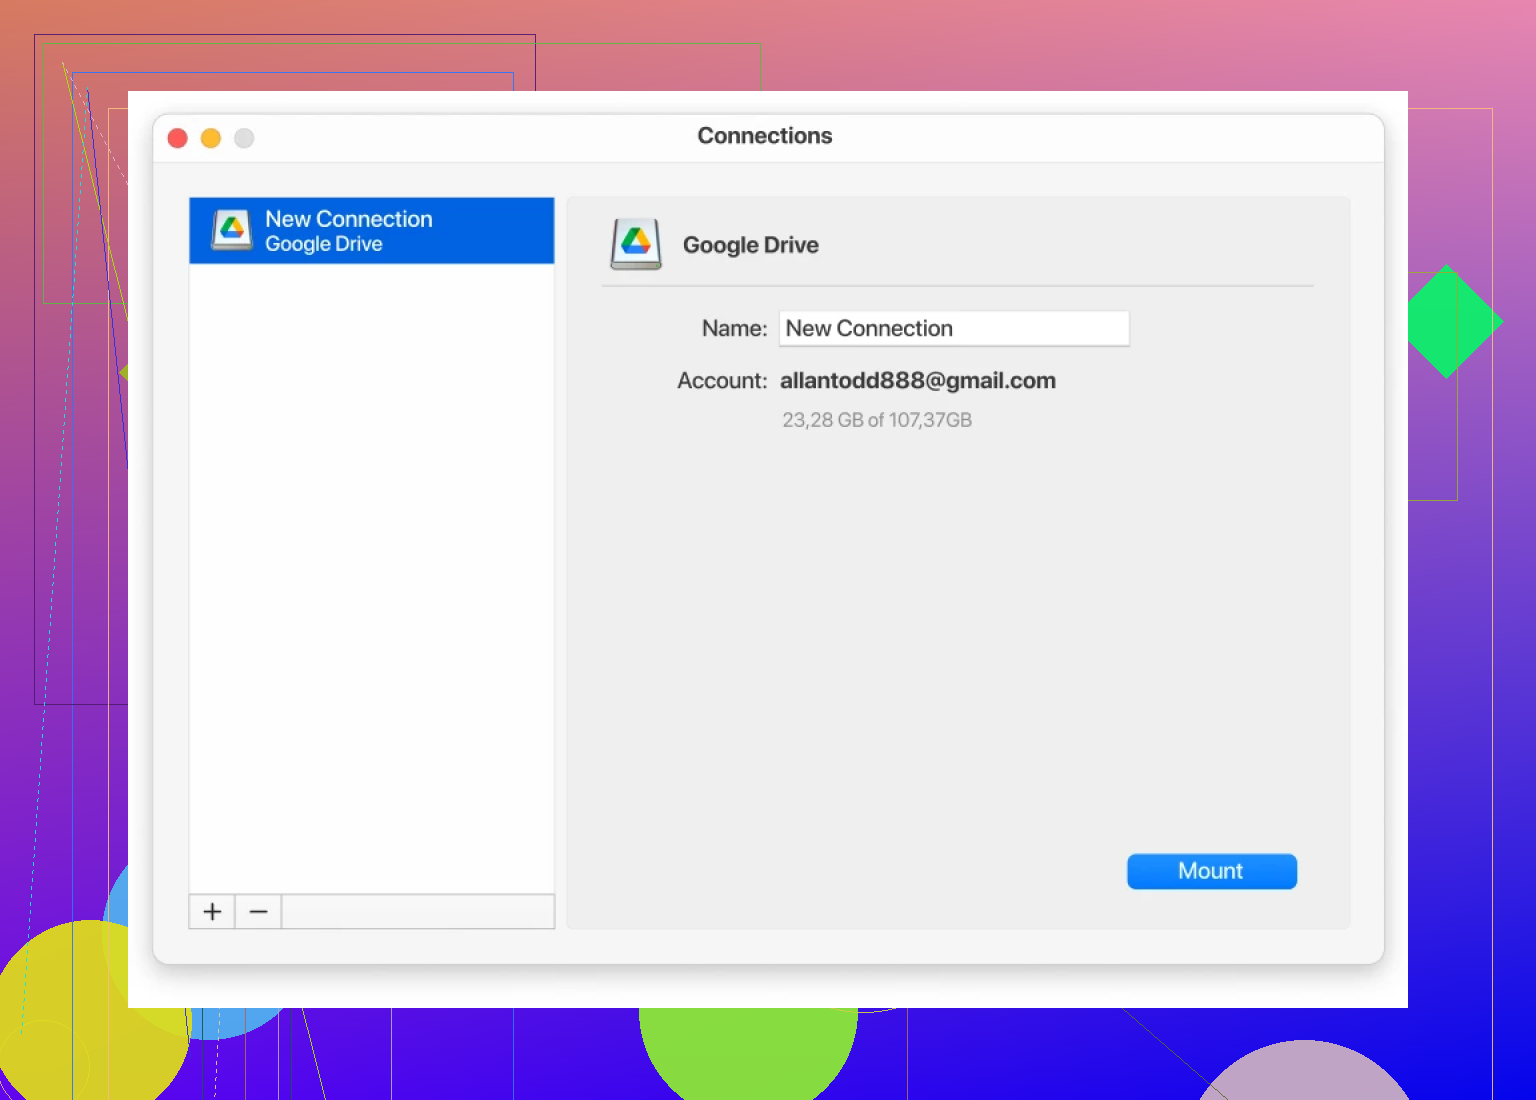1536x1100 pixels.
Task: Click the empty footer bar beside the minus button
Action: click(x=417, y=911)
